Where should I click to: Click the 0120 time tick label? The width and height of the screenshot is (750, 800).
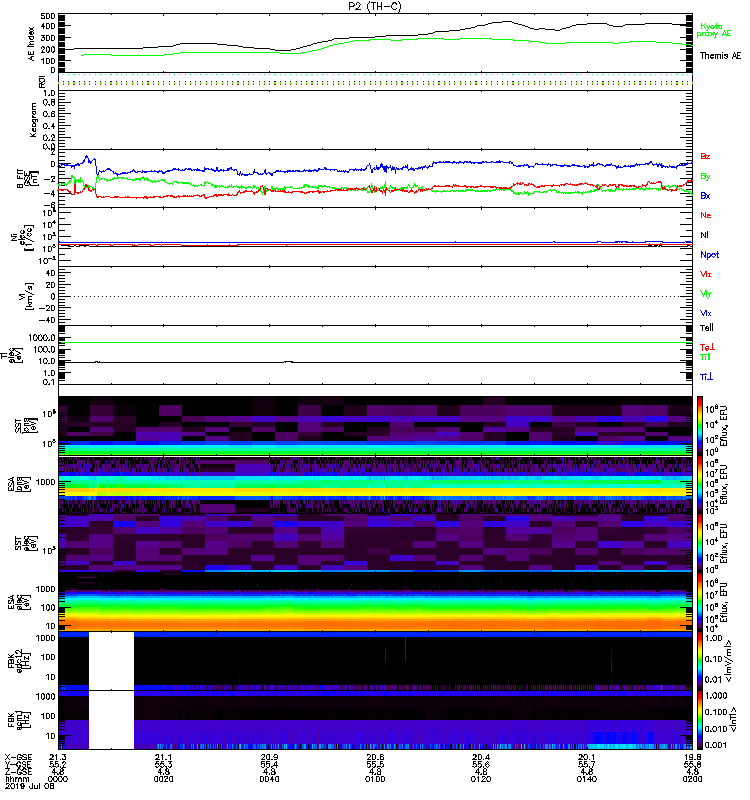[481, 779]
